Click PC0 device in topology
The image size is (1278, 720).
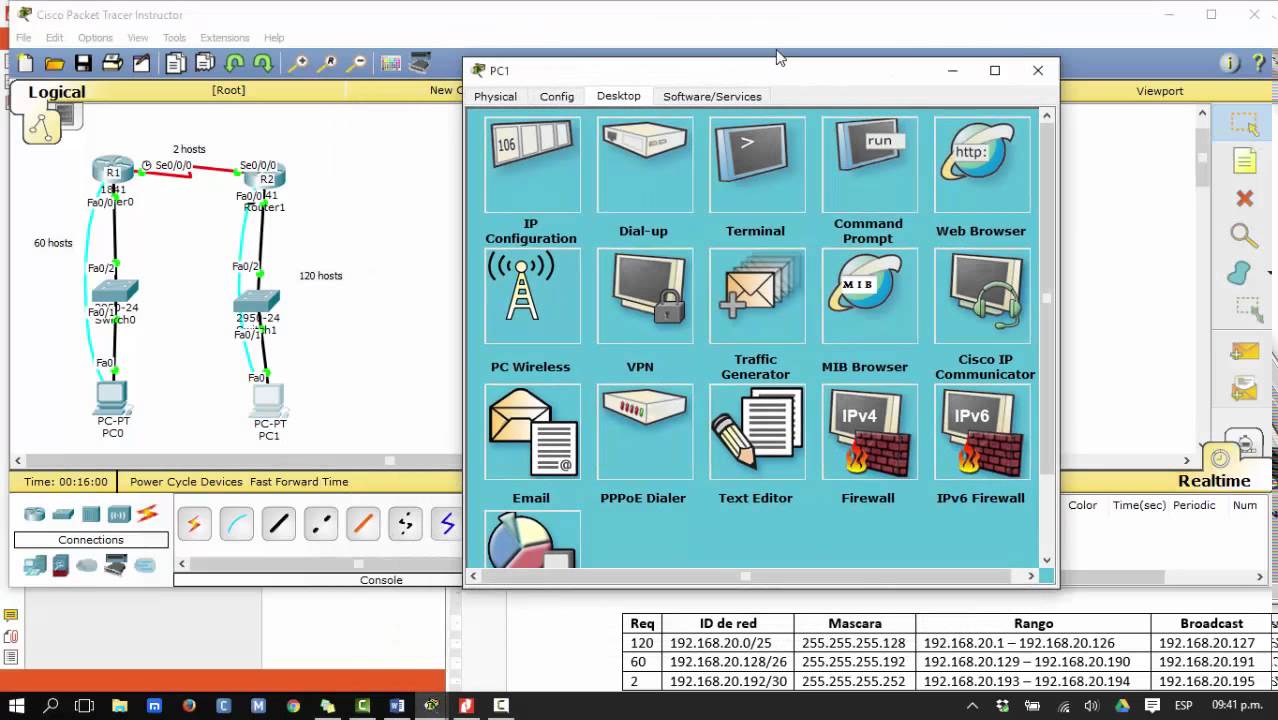111,398
